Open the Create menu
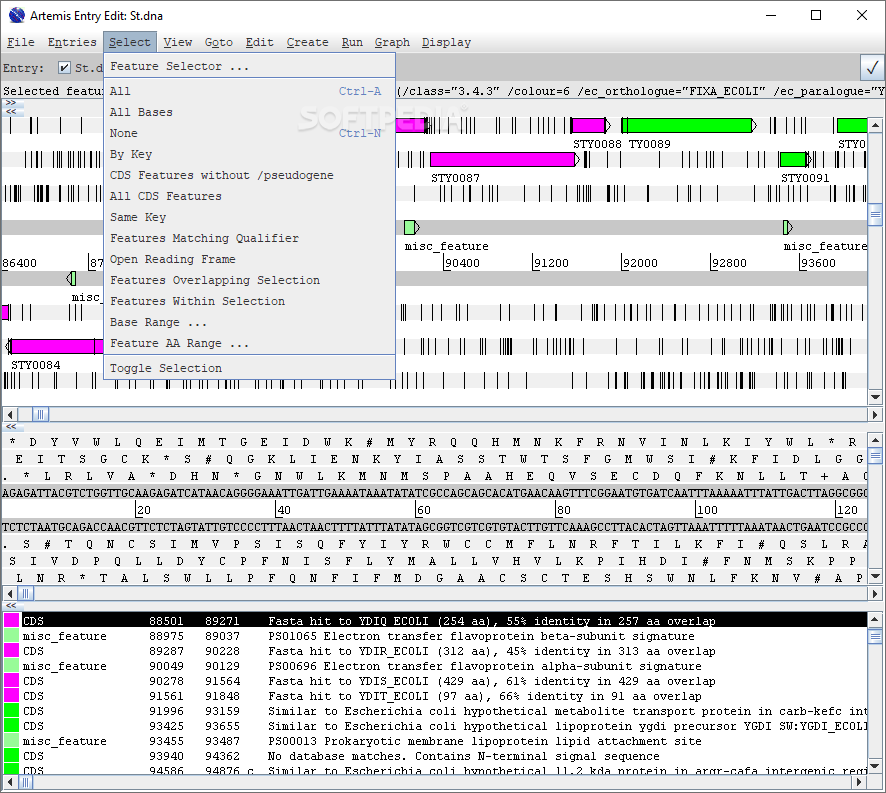 pyautogui.click(x=307, y=42)
